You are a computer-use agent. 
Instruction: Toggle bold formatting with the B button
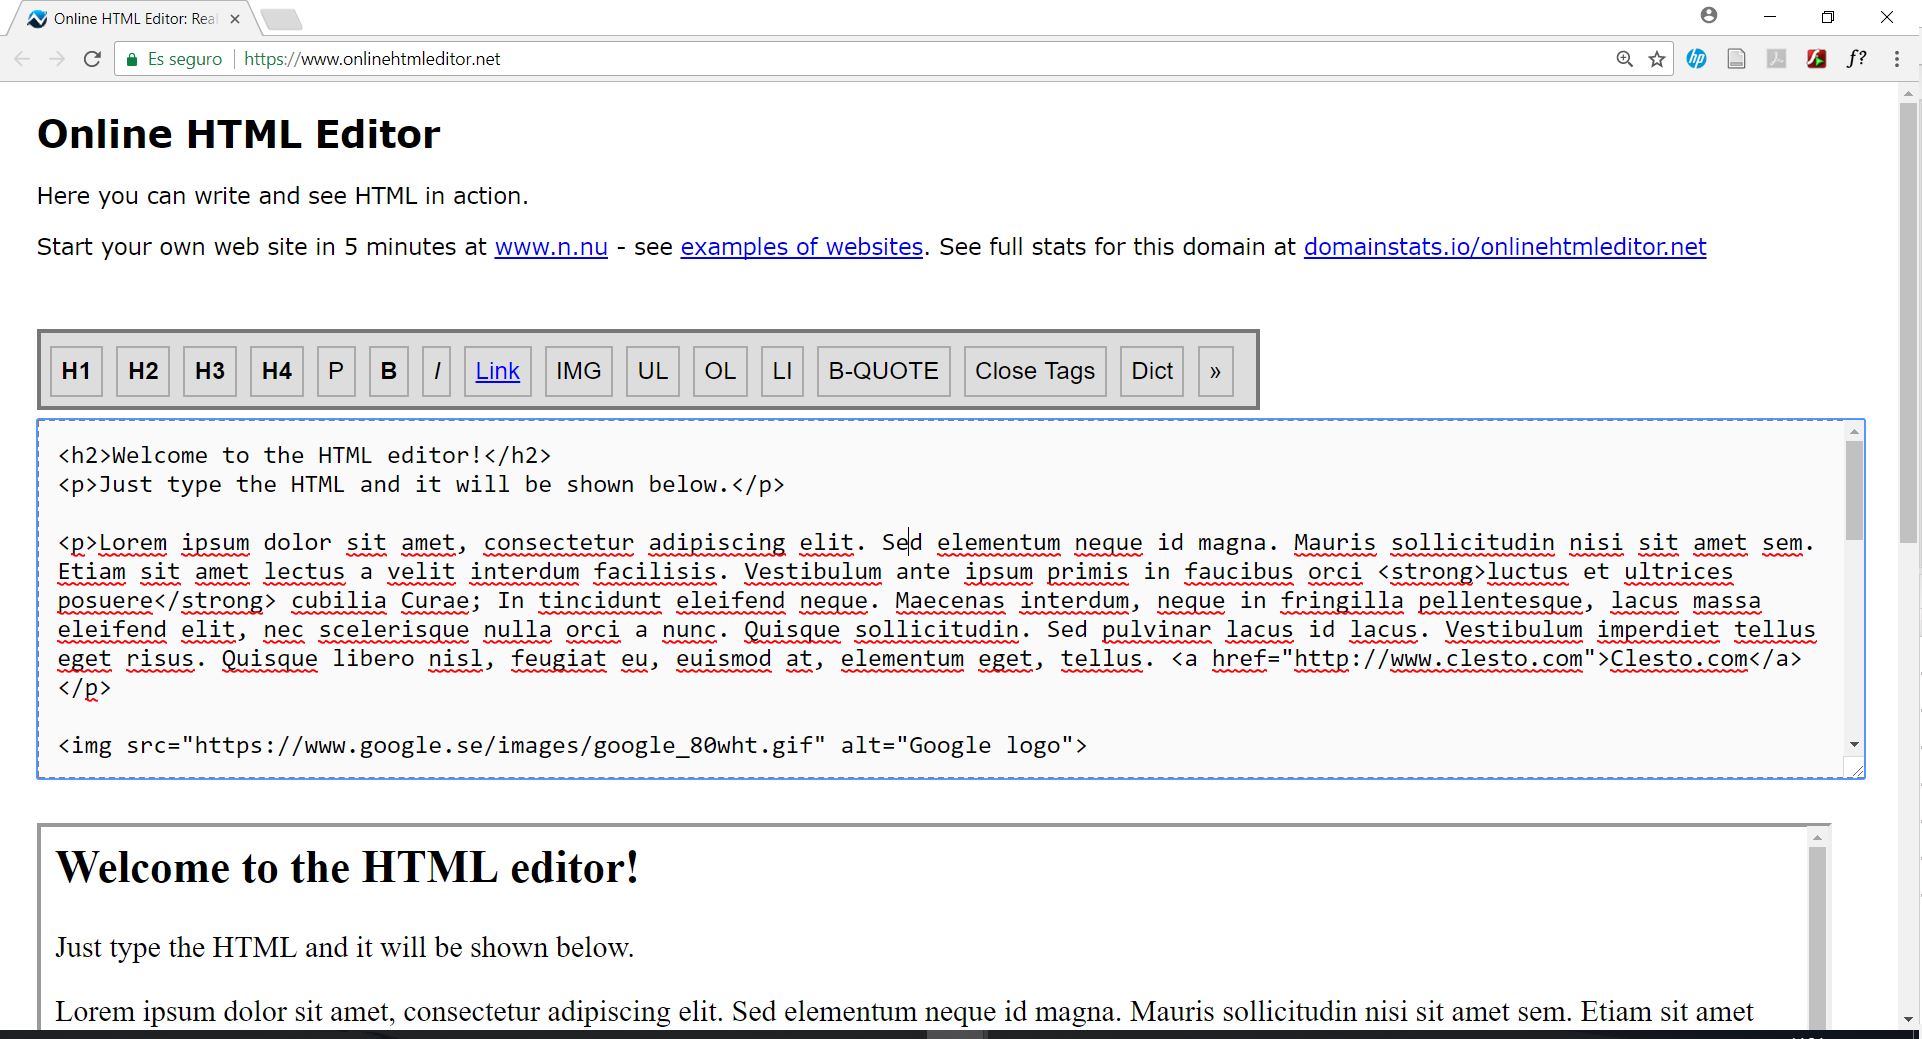(388, 371)
